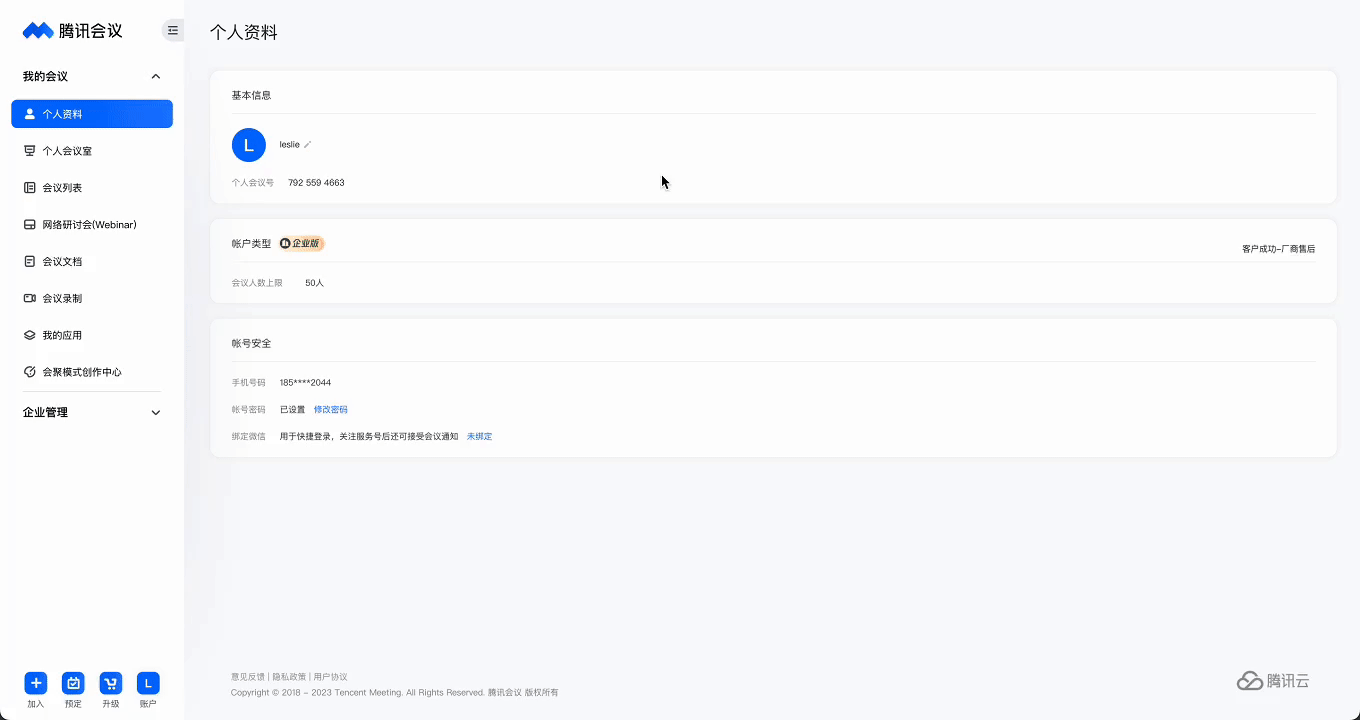Click the phone number 185****2044
The image size is (1360, 720).
305,383
